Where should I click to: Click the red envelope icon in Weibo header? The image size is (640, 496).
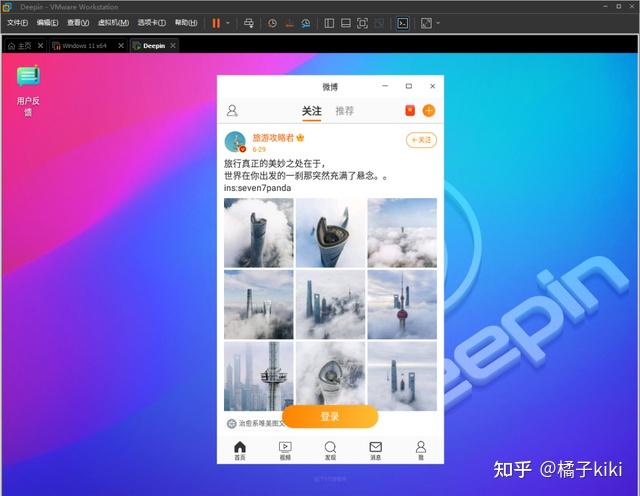click(410, 111)
